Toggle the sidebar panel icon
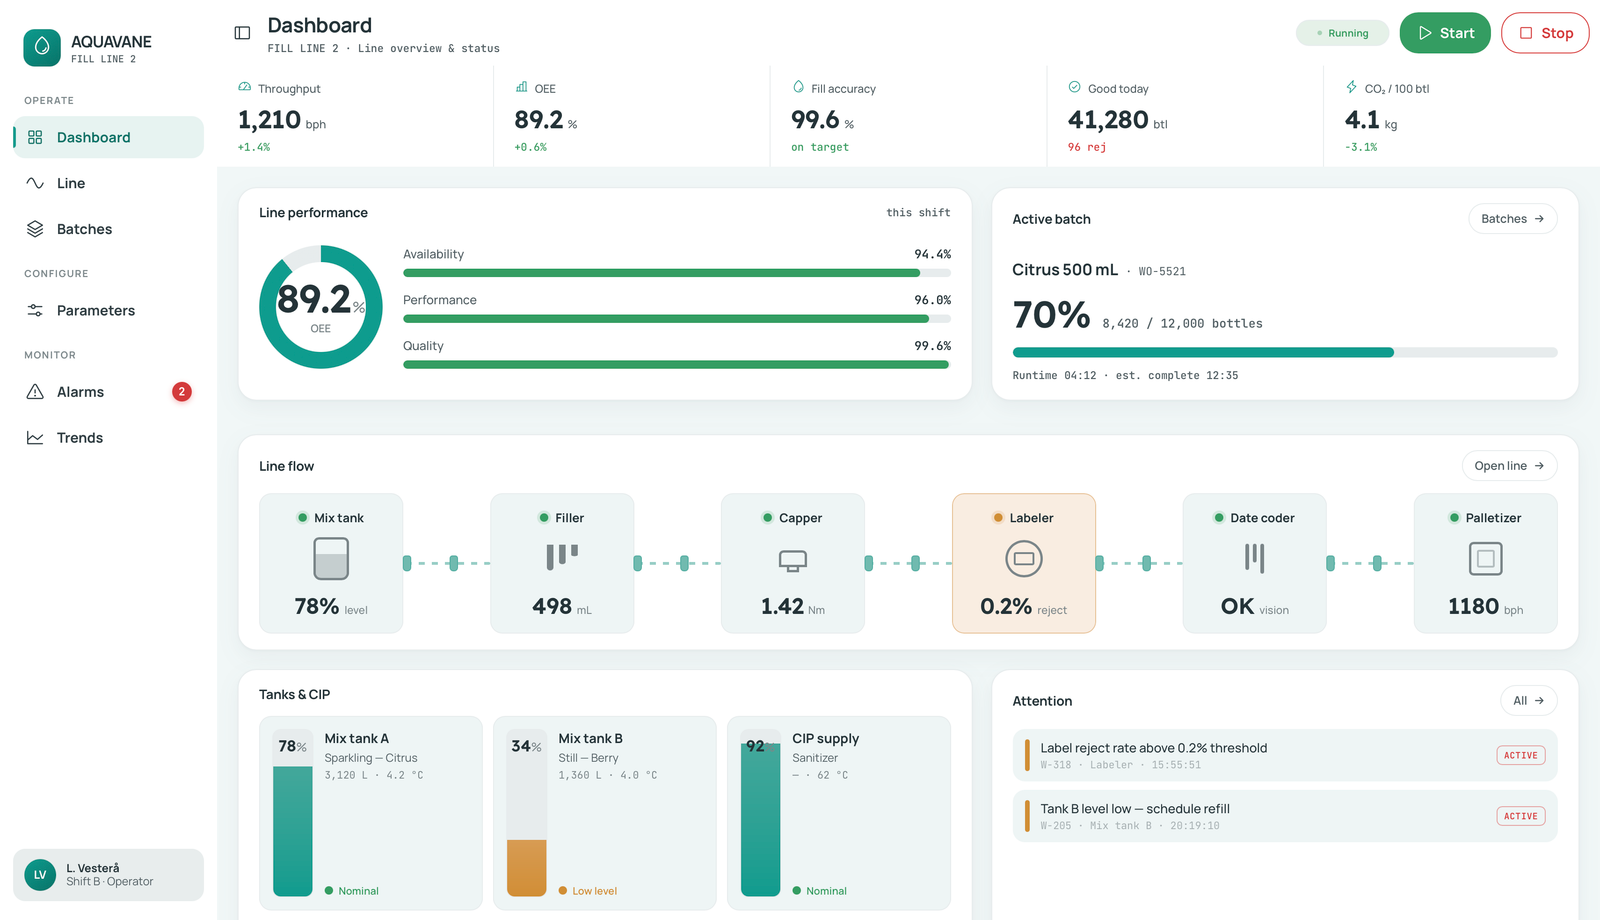This screenshot has height=920, width=1600. point(242,33)
